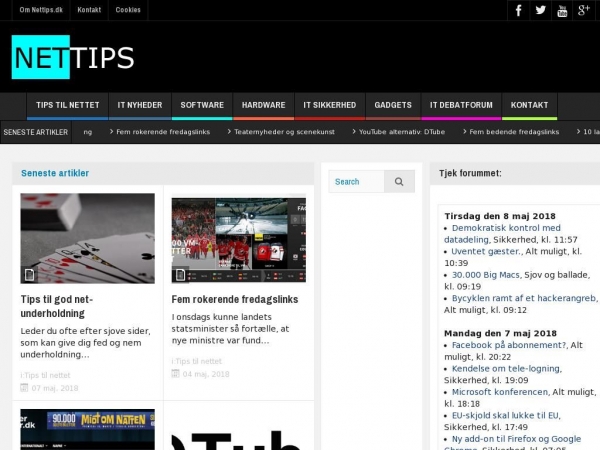
Task: Click Tips til nettet category under second article
Action: tap(197, 361)
